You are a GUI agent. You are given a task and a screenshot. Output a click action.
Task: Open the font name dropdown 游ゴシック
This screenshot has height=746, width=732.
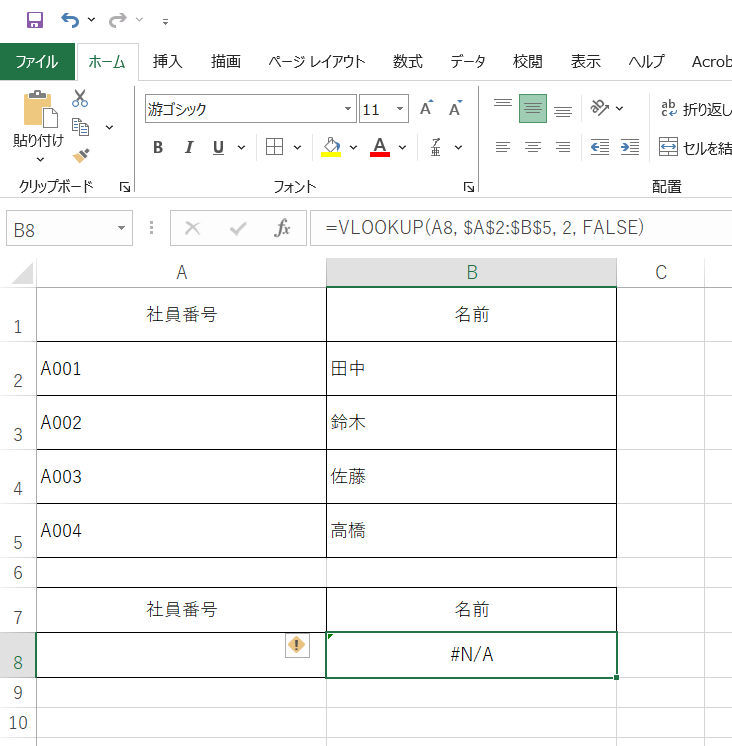point(349,109)
